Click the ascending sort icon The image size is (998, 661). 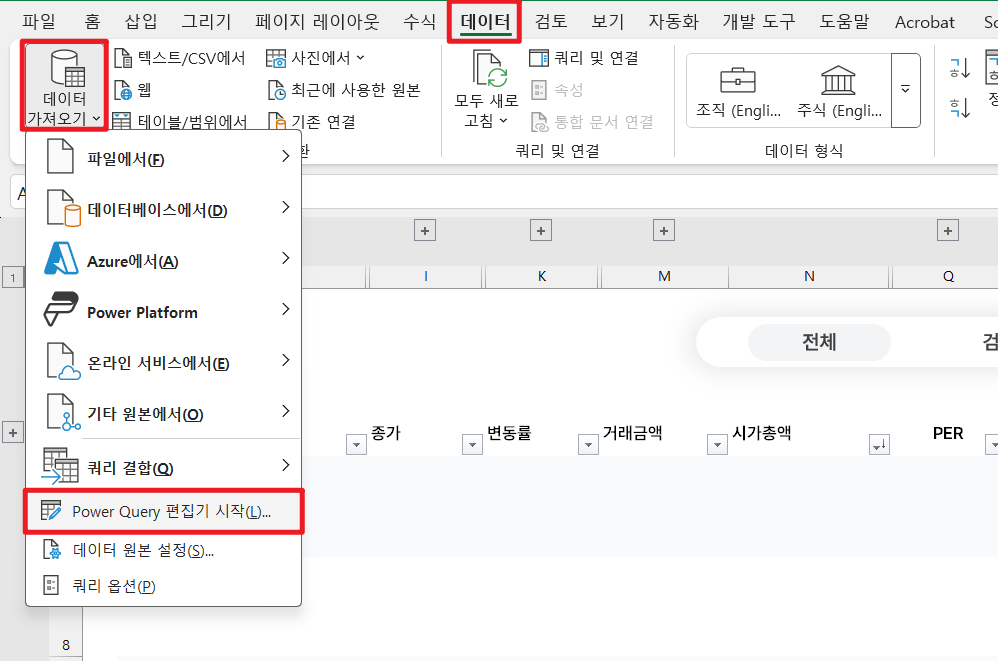[x=958, y=67]
